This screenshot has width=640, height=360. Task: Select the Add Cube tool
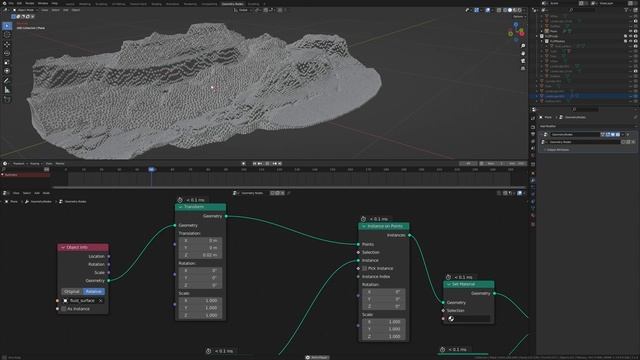[7, 99]
